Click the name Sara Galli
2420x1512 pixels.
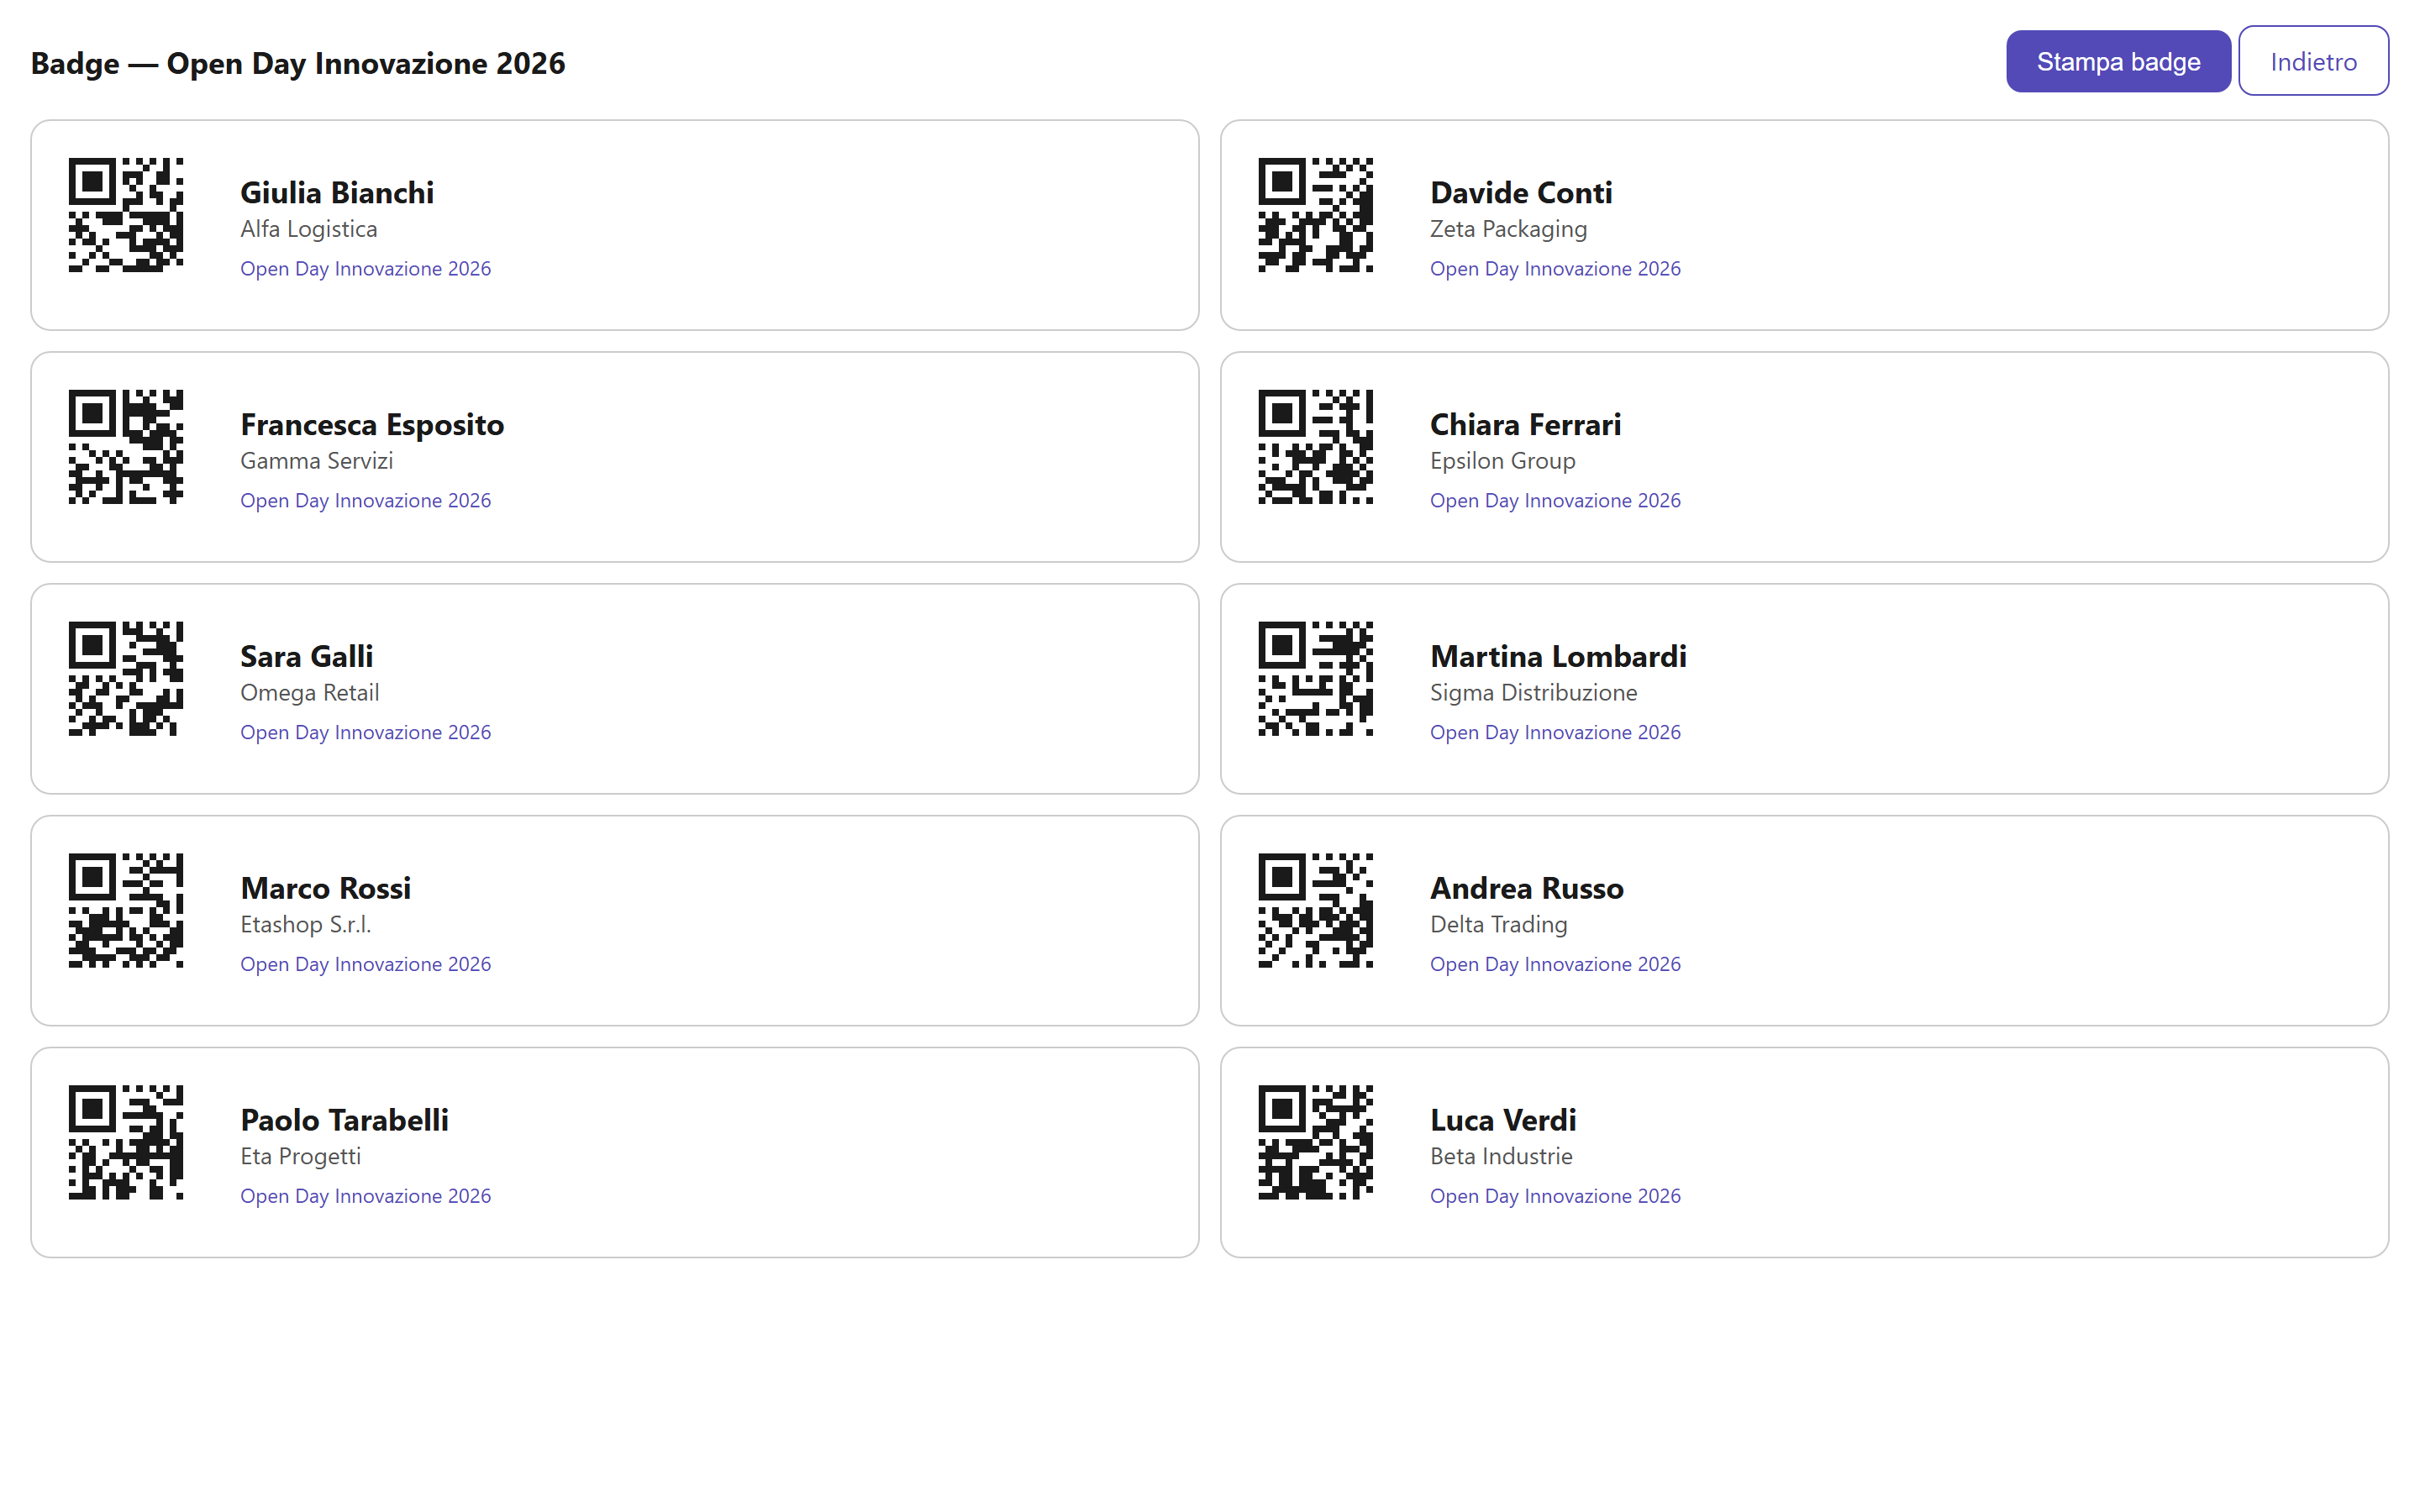pyautogui.click(x=306, y=656)
